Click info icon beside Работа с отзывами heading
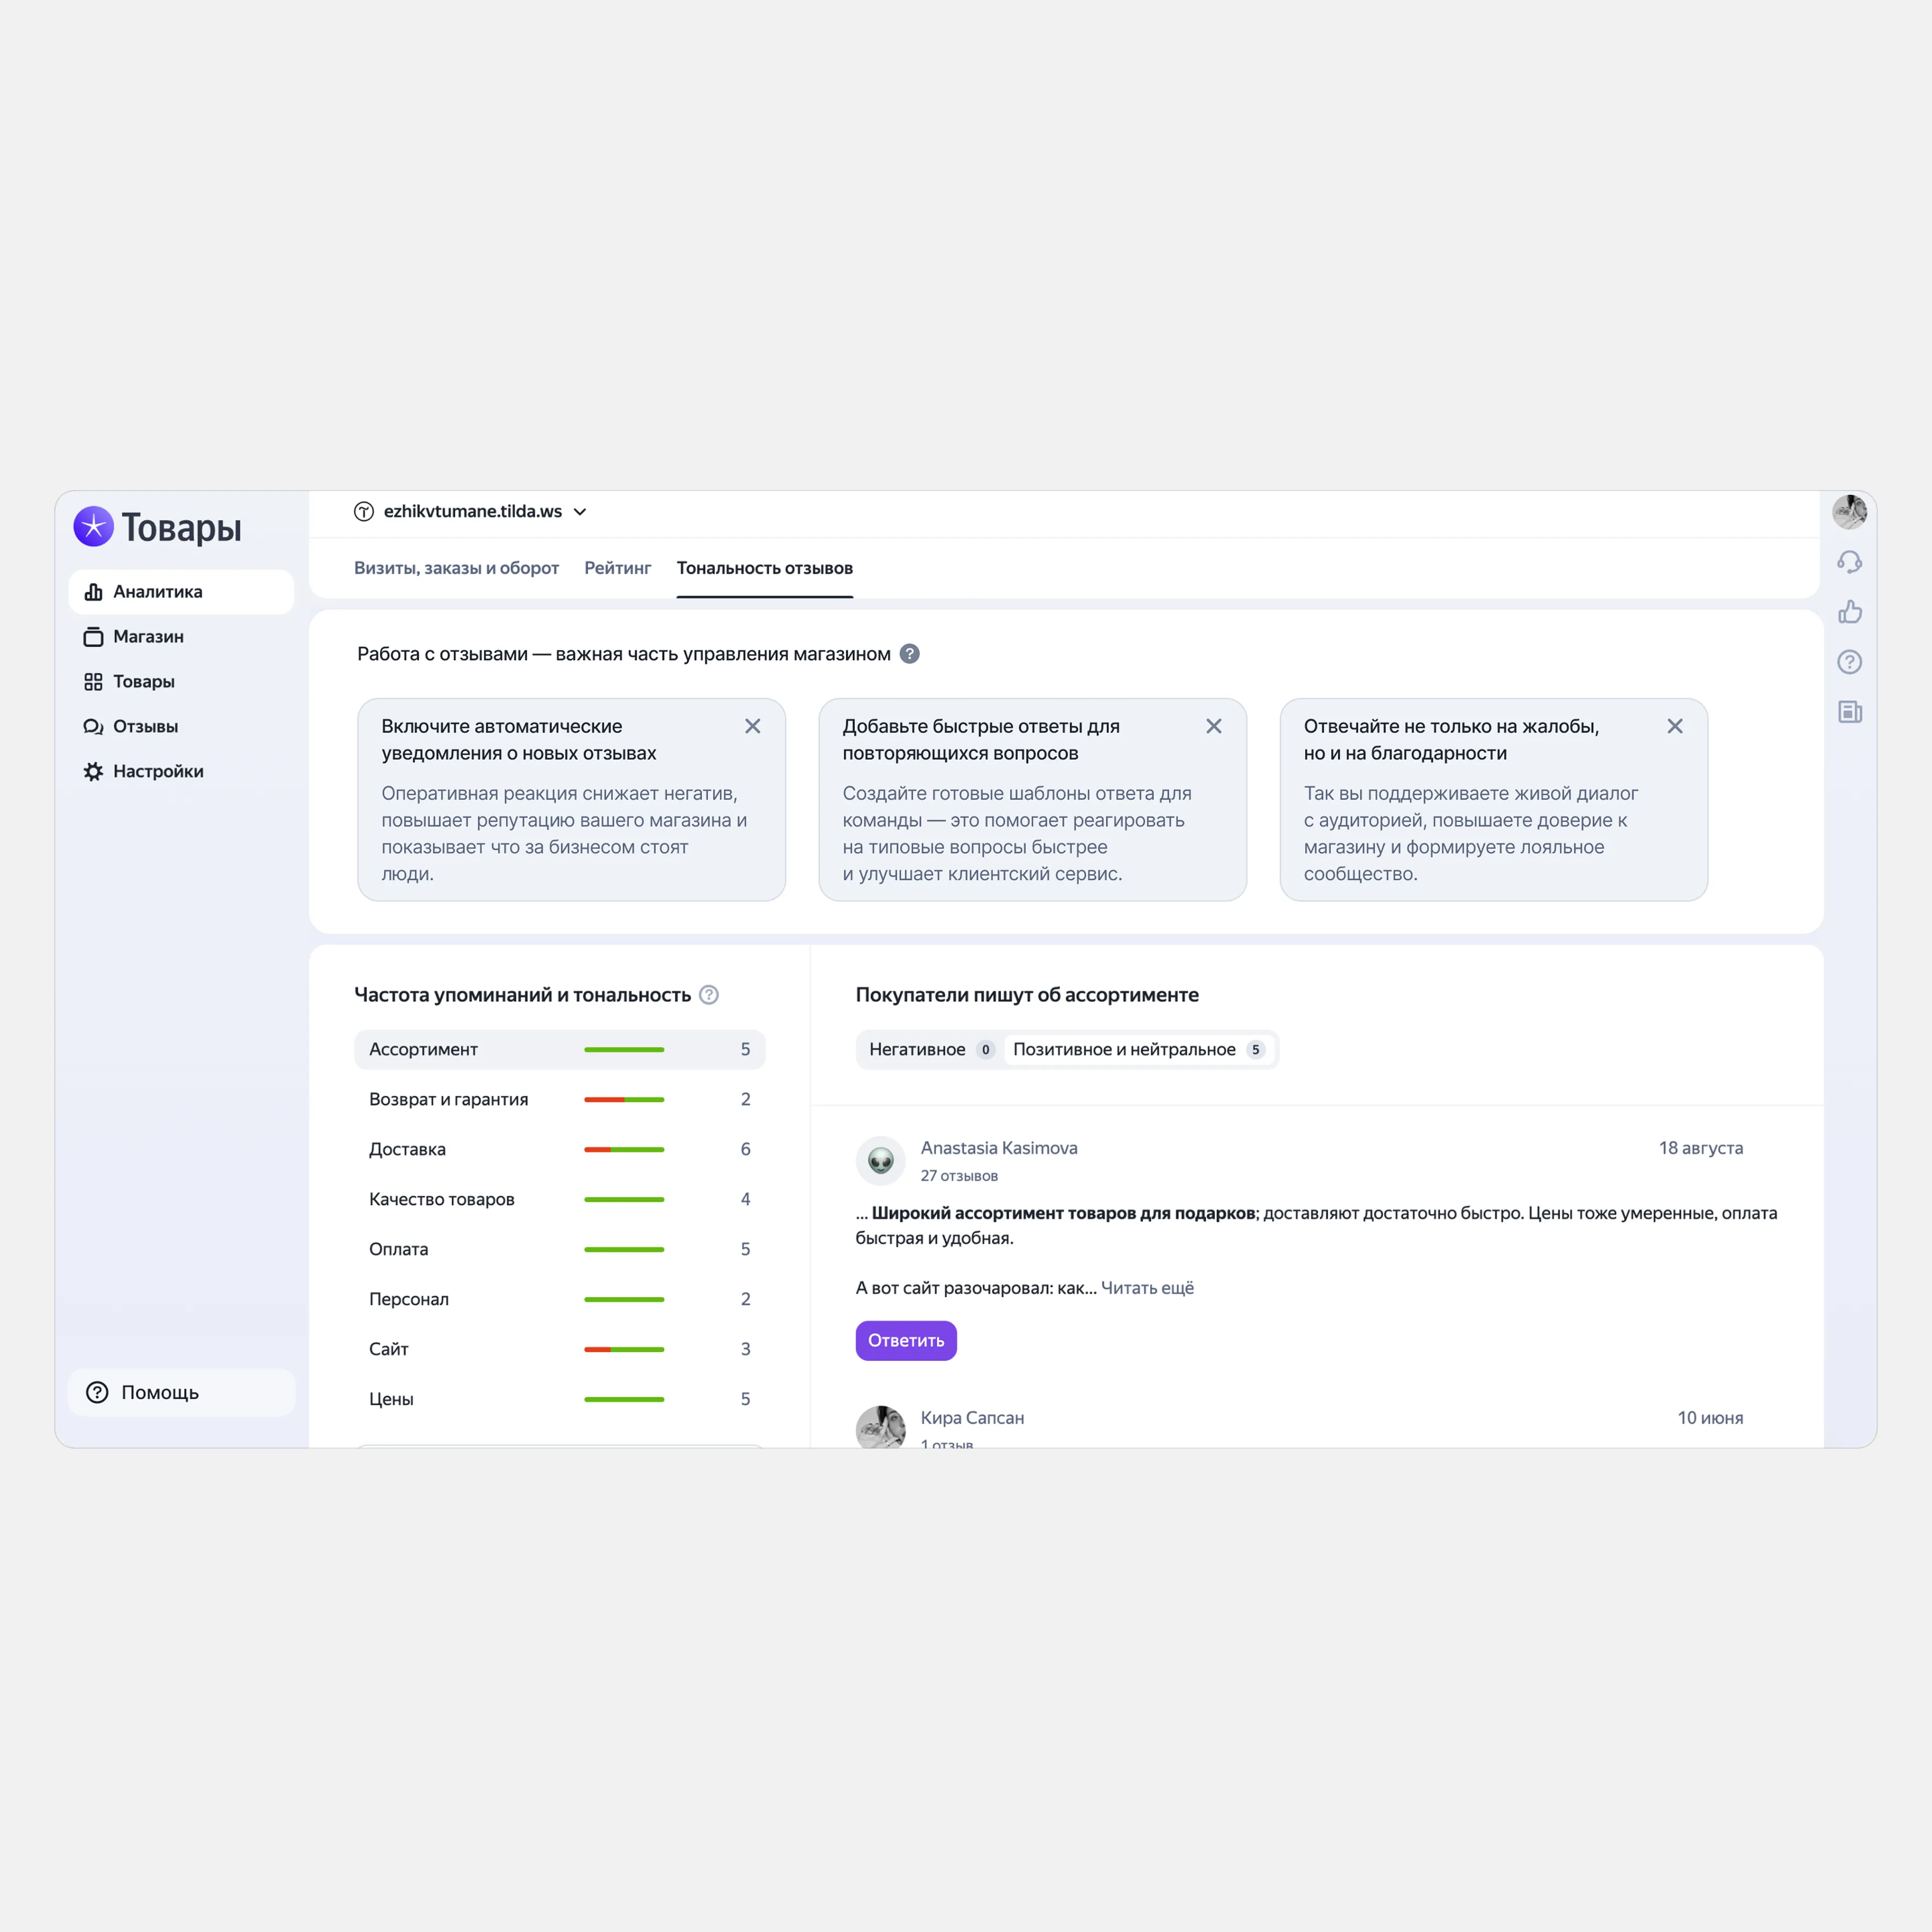 click(909, 654)
